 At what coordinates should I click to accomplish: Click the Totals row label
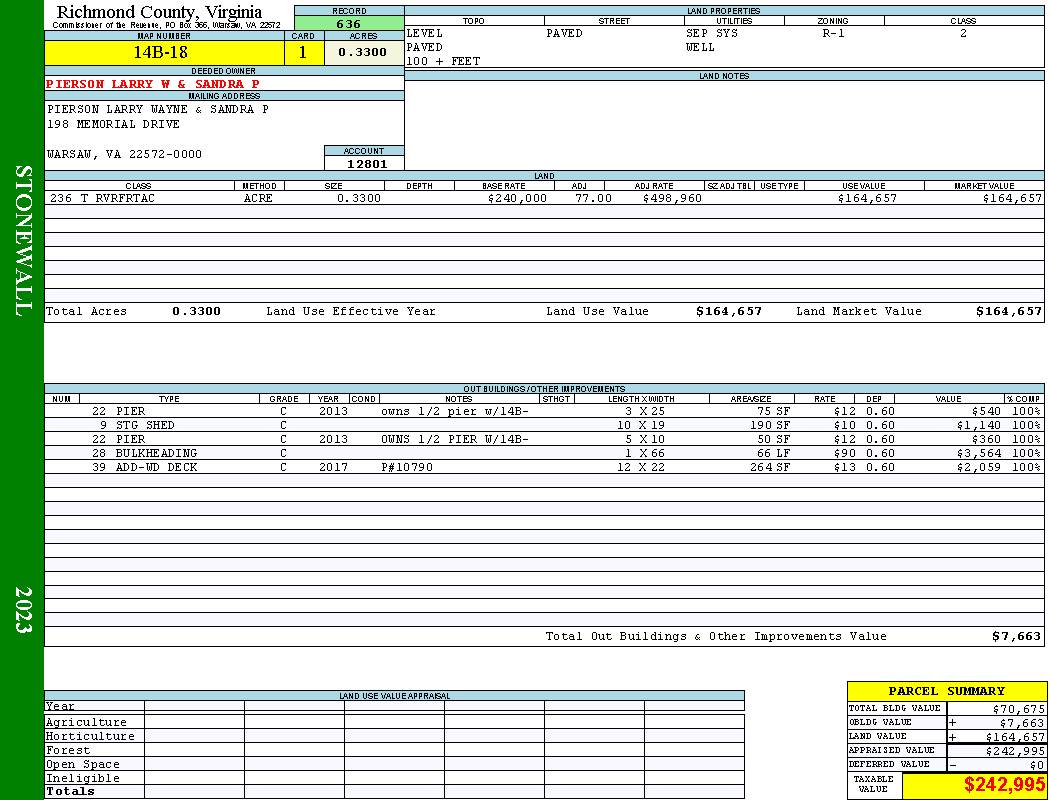[x=70, y=791]
